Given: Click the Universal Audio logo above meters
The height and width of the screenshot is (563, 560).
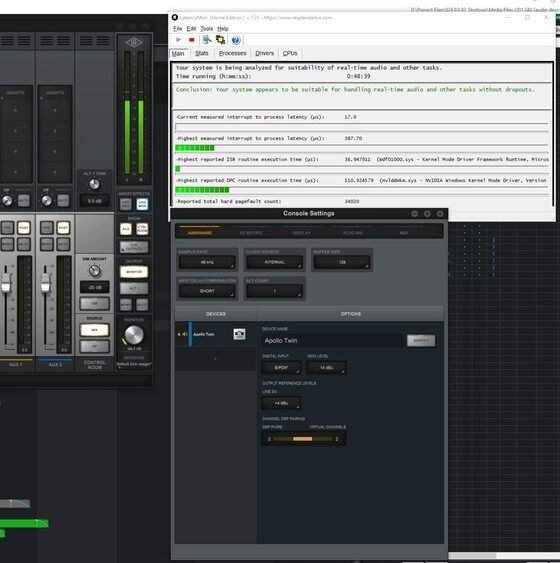Looking at the screenshot, I should tap(134, 43).
